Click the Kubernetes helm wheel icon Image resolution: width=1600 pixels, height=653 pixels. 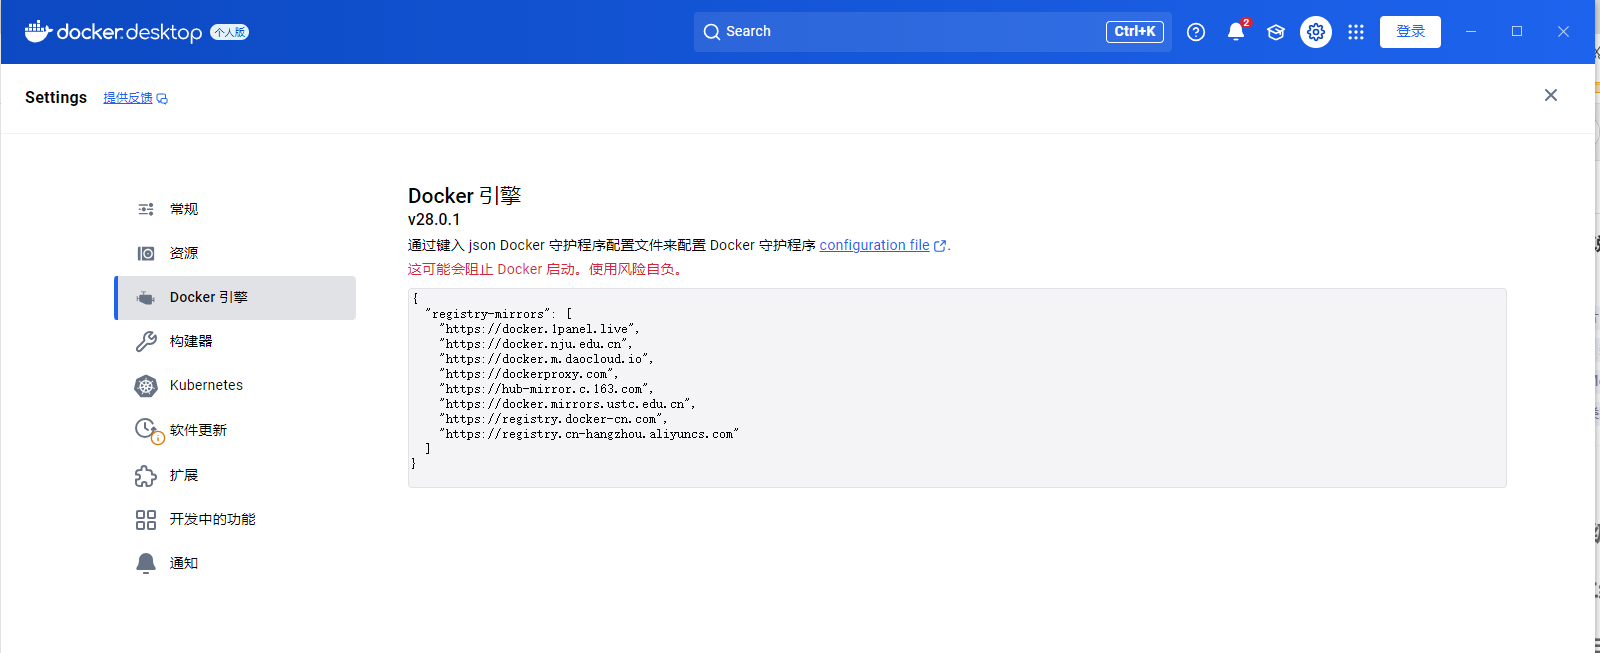click(x=146, y=386)
